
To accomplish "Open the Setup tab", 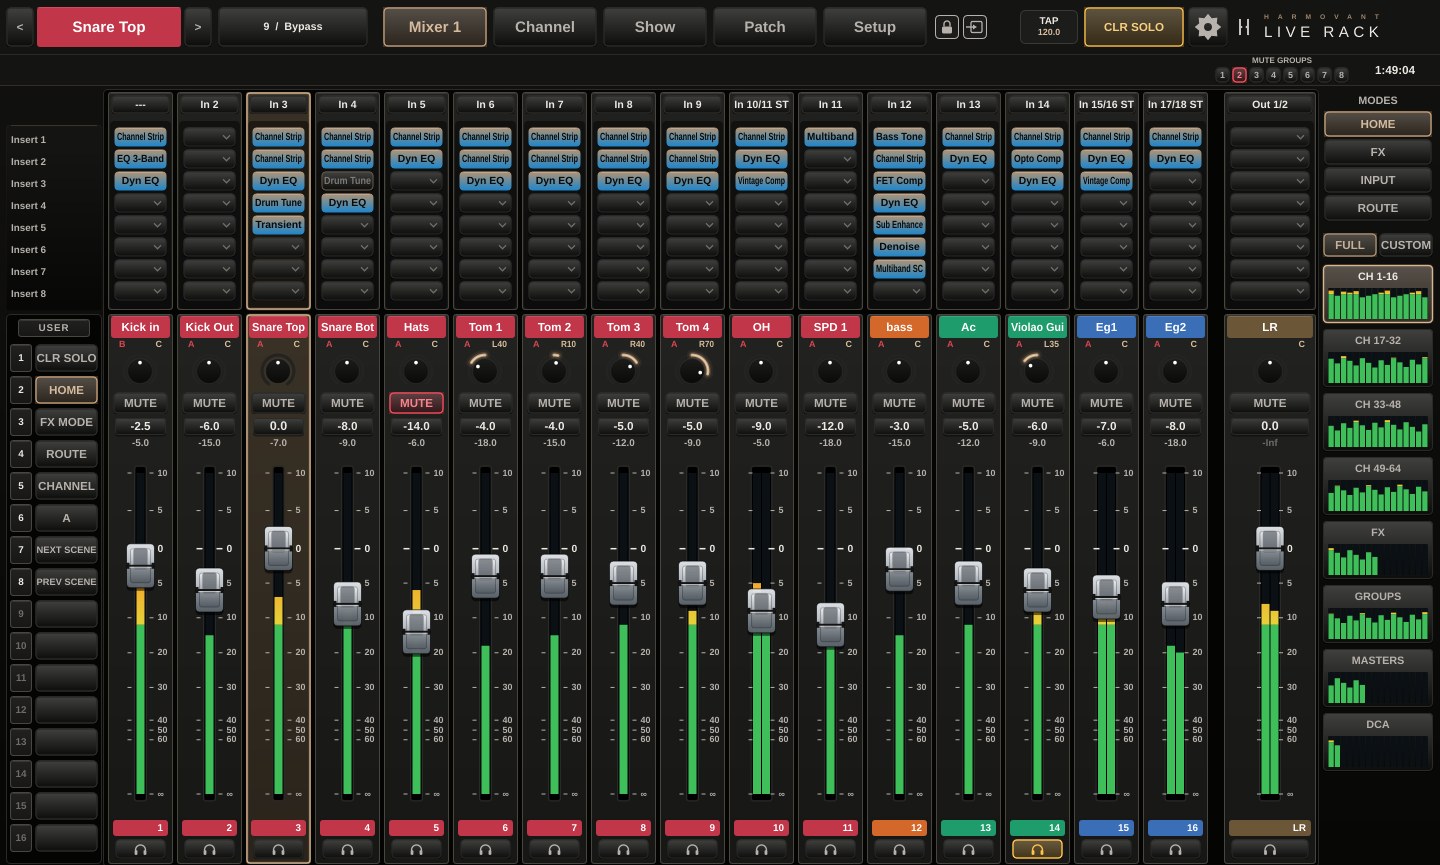I will pyautogui.click(x=875, y=27).
